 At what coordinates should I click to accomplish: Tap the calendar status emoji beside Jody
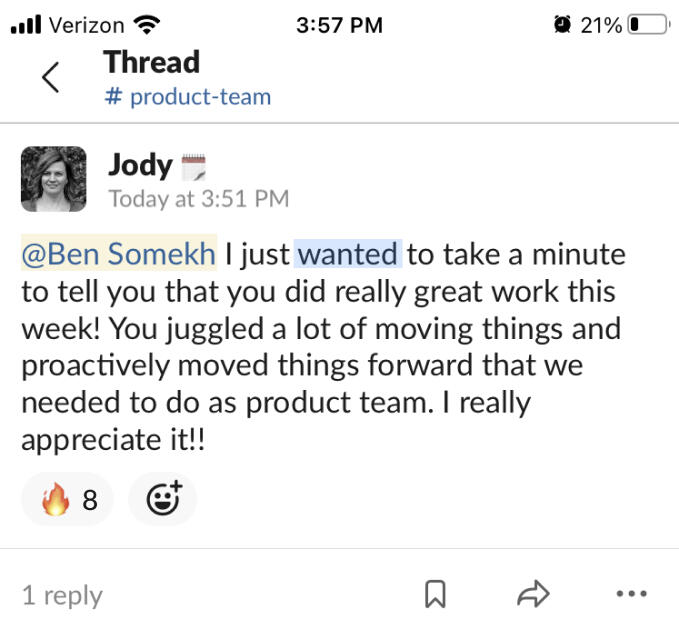[x=192, y=167]
